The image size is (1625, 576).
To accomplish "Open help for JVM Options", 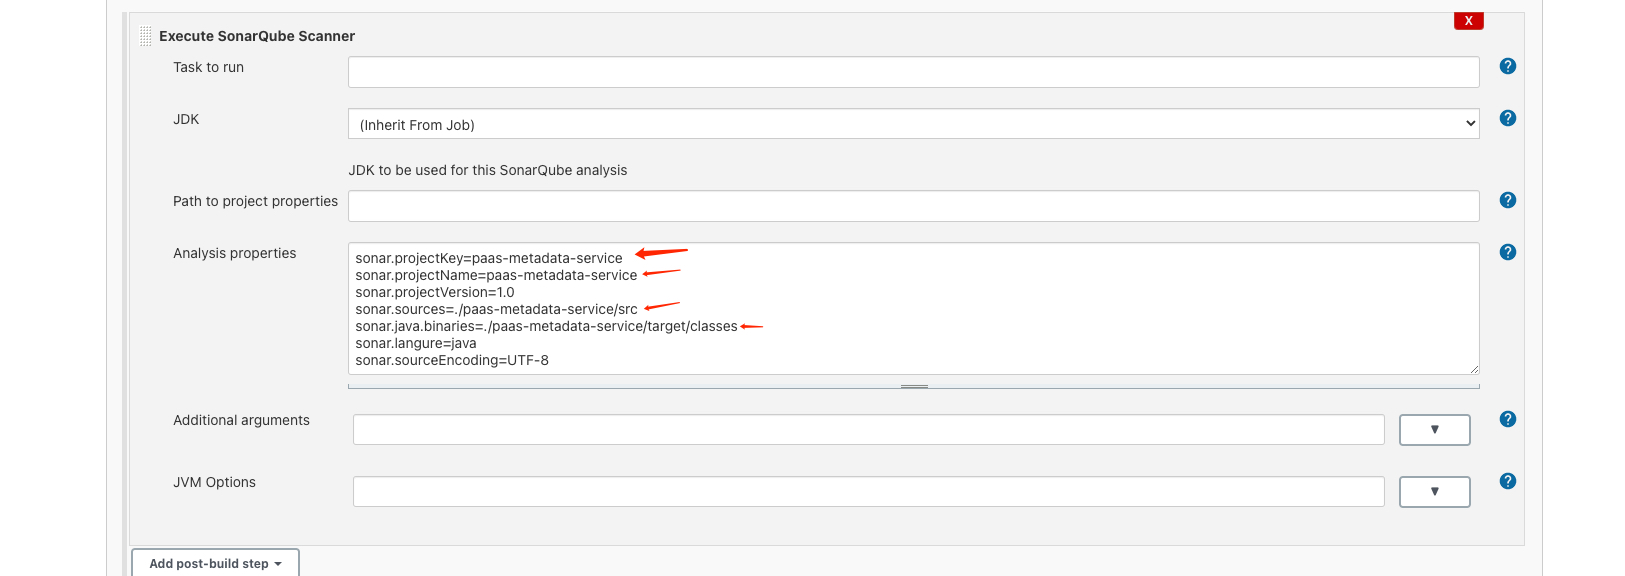I will click(1508, 481).
